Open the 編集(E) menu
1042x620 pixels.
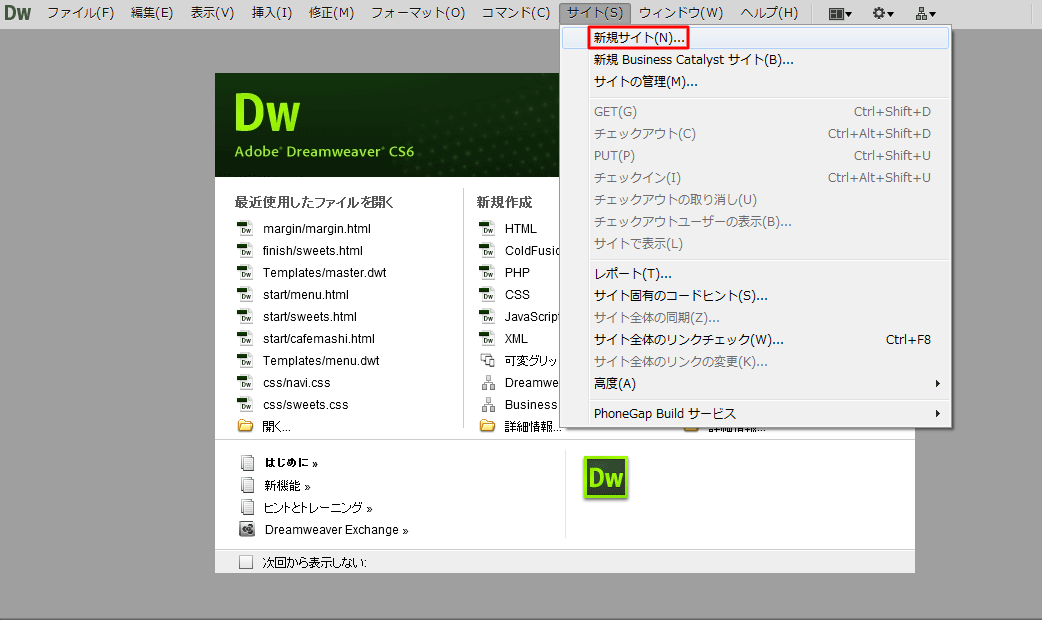[x=152, y=13]
